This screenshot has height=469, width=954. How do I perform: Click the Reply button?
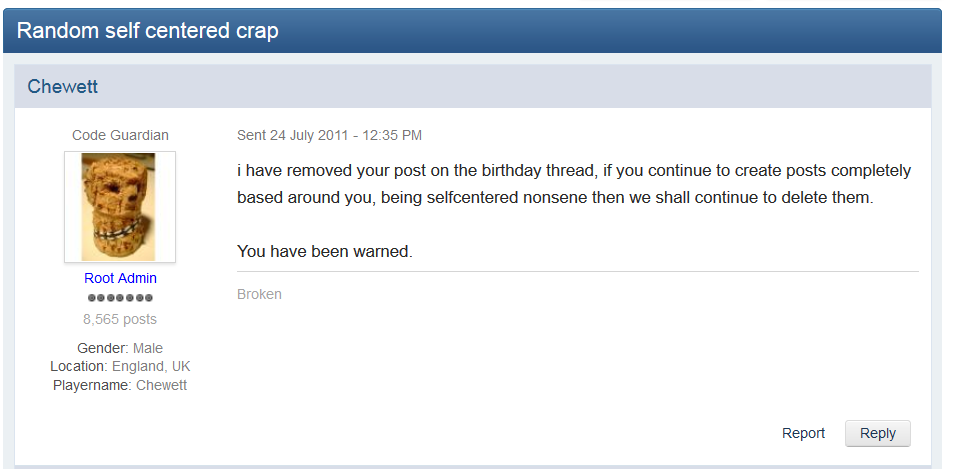(877, 433)
